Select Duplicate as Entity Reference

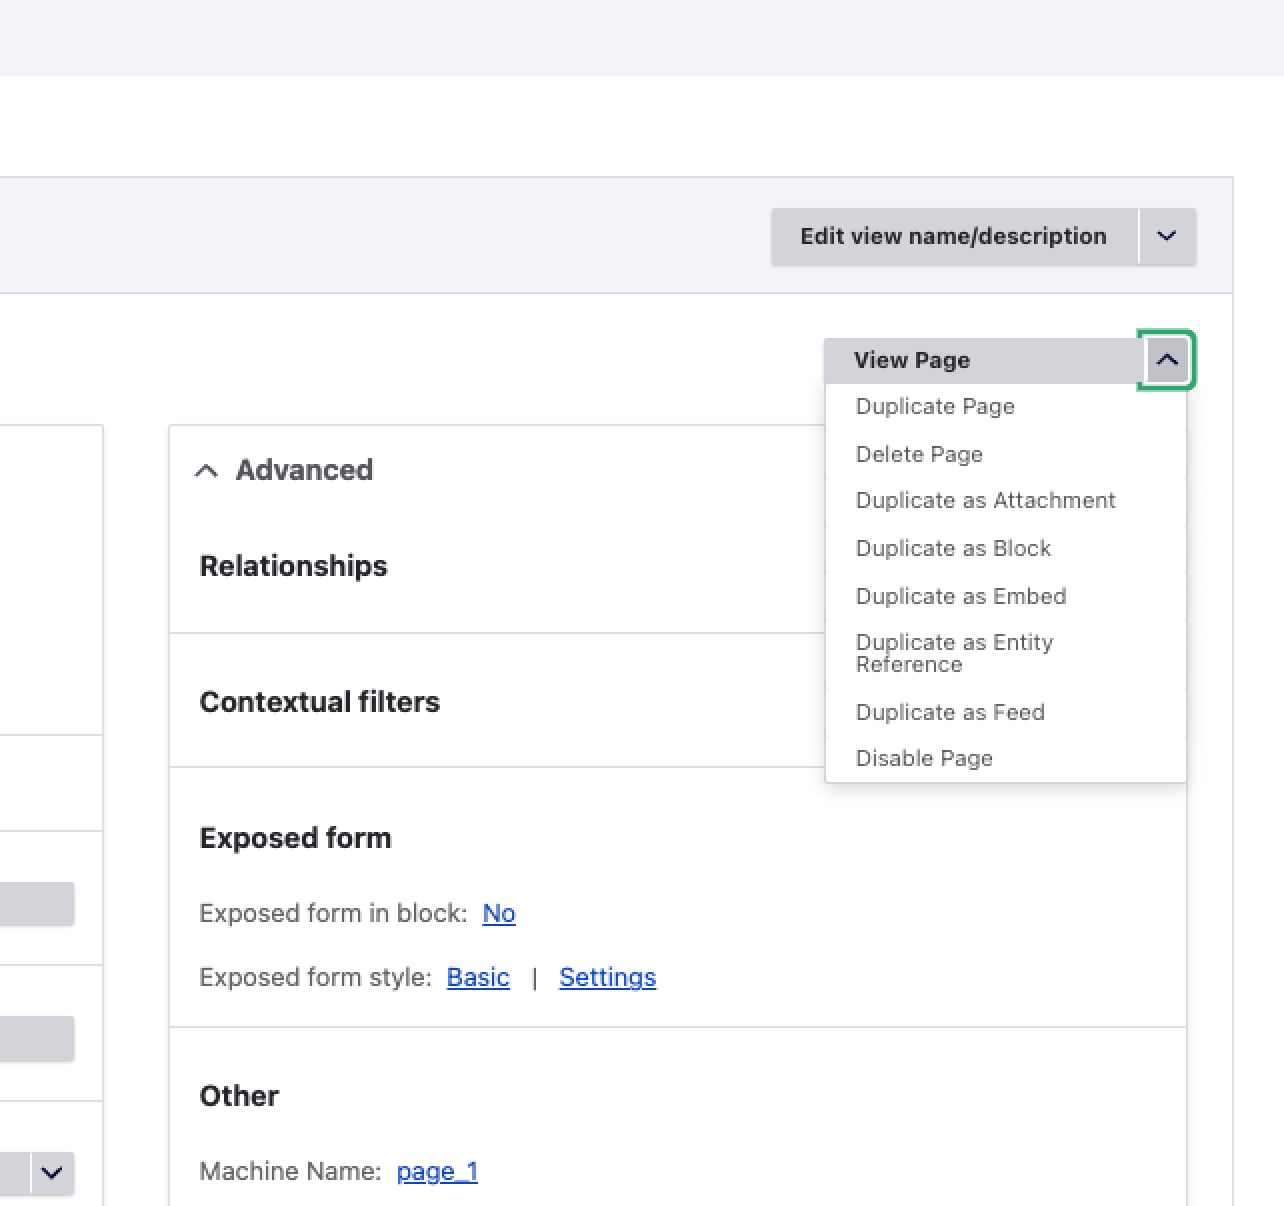(x=954, y=653)
